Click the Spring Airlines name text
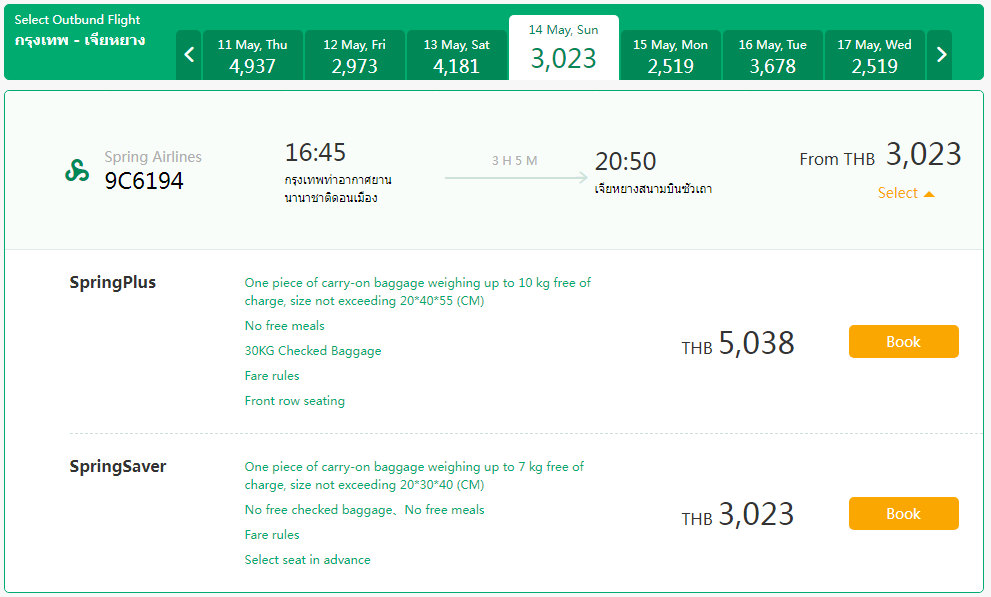991x597 pixels. 153,157
